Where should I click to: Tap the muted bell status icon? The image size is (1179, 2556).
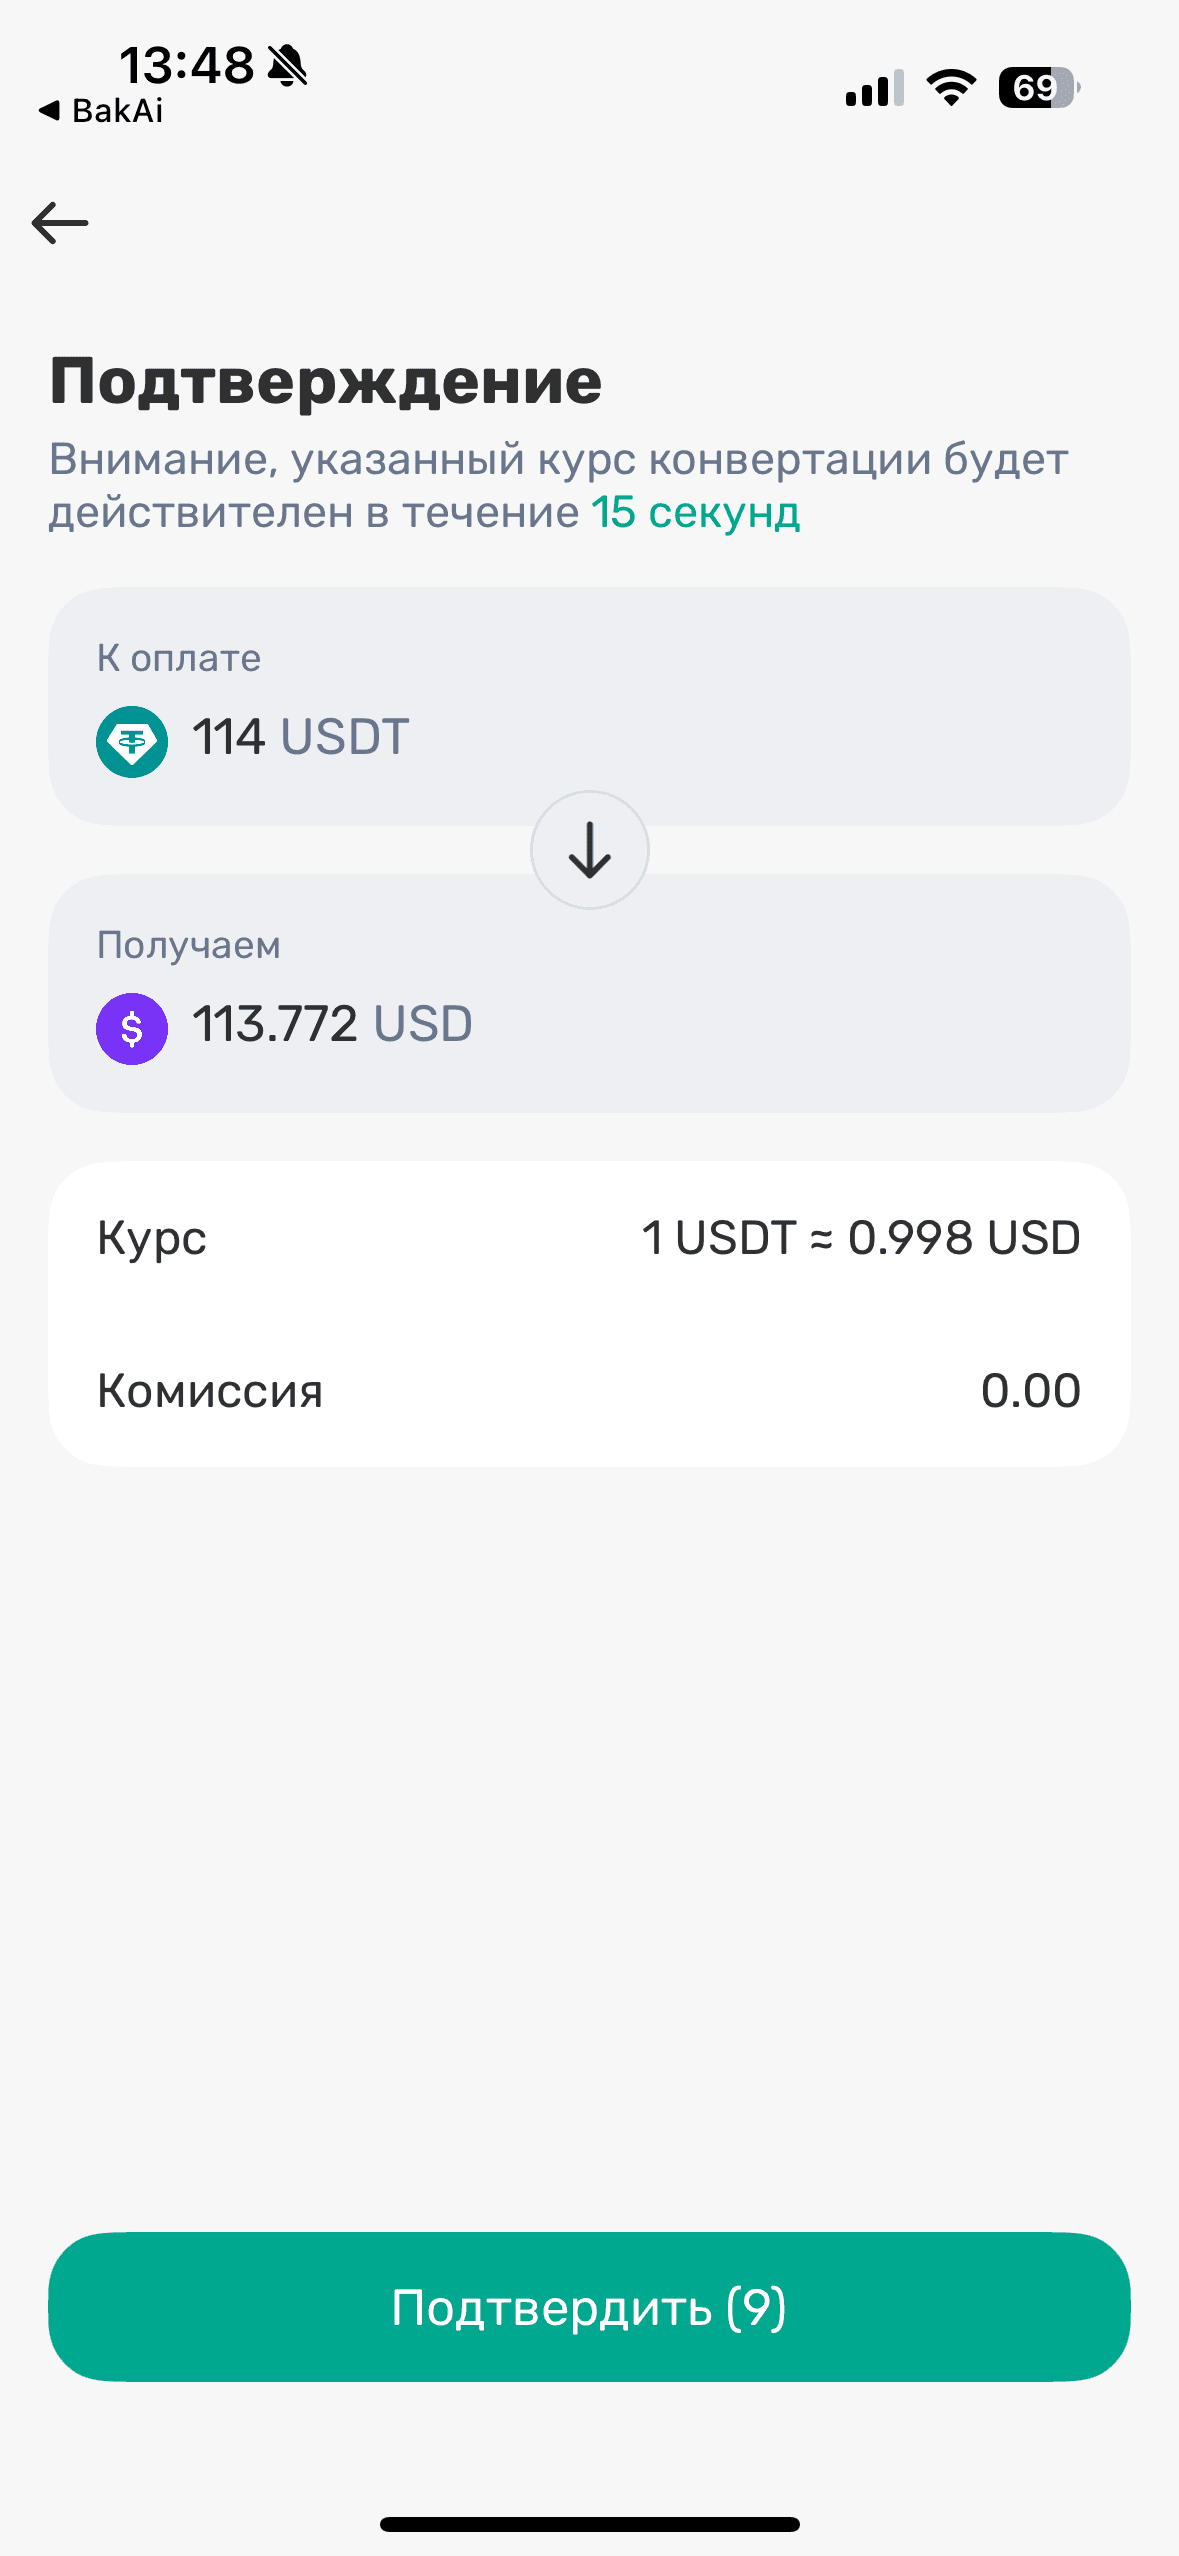288,66
